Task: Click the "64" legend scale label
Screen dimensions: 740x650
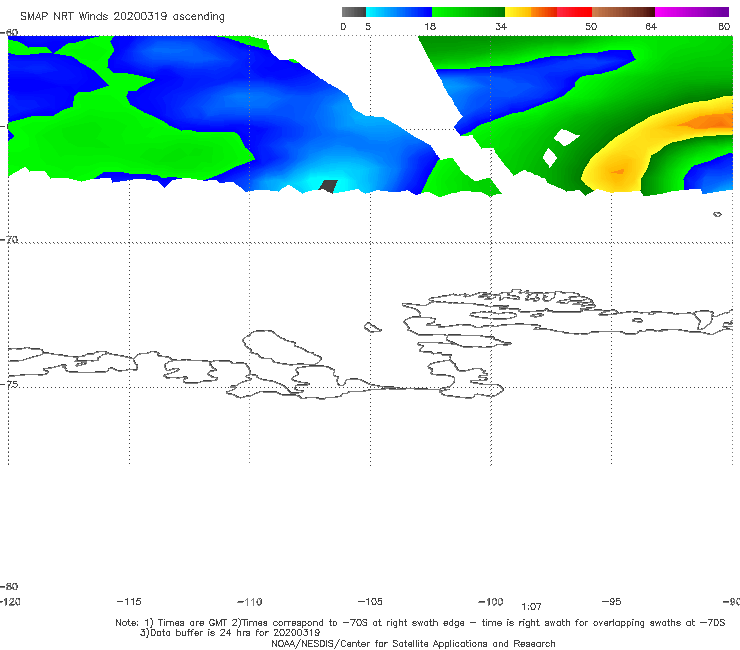Action: point(651,26)
